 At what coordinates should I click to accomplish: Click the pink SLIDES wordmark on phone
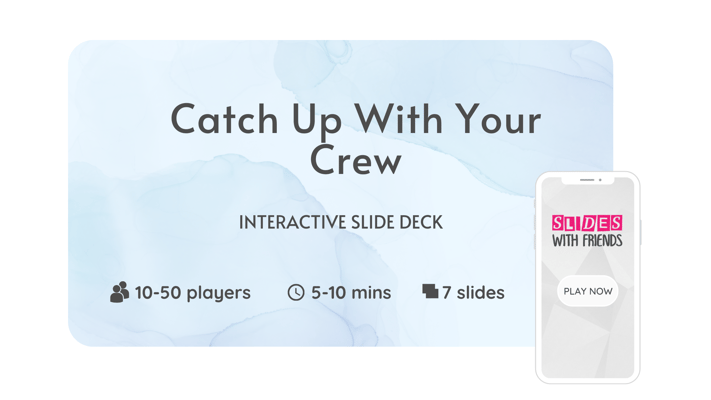(587, 223)
